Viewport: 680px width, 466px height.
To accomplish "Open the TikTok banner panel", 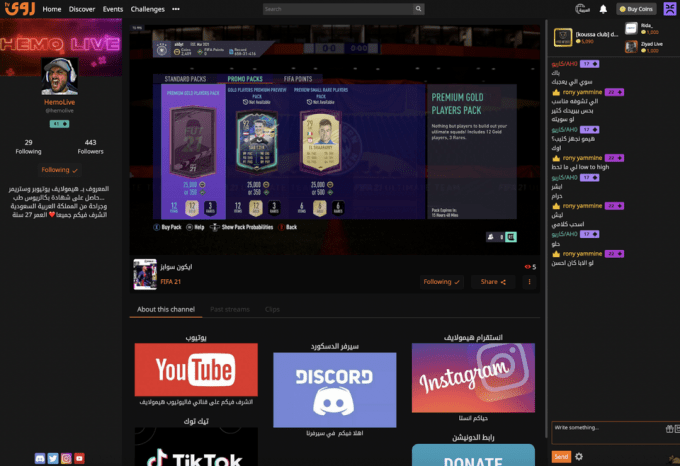I will pos(196,446).
